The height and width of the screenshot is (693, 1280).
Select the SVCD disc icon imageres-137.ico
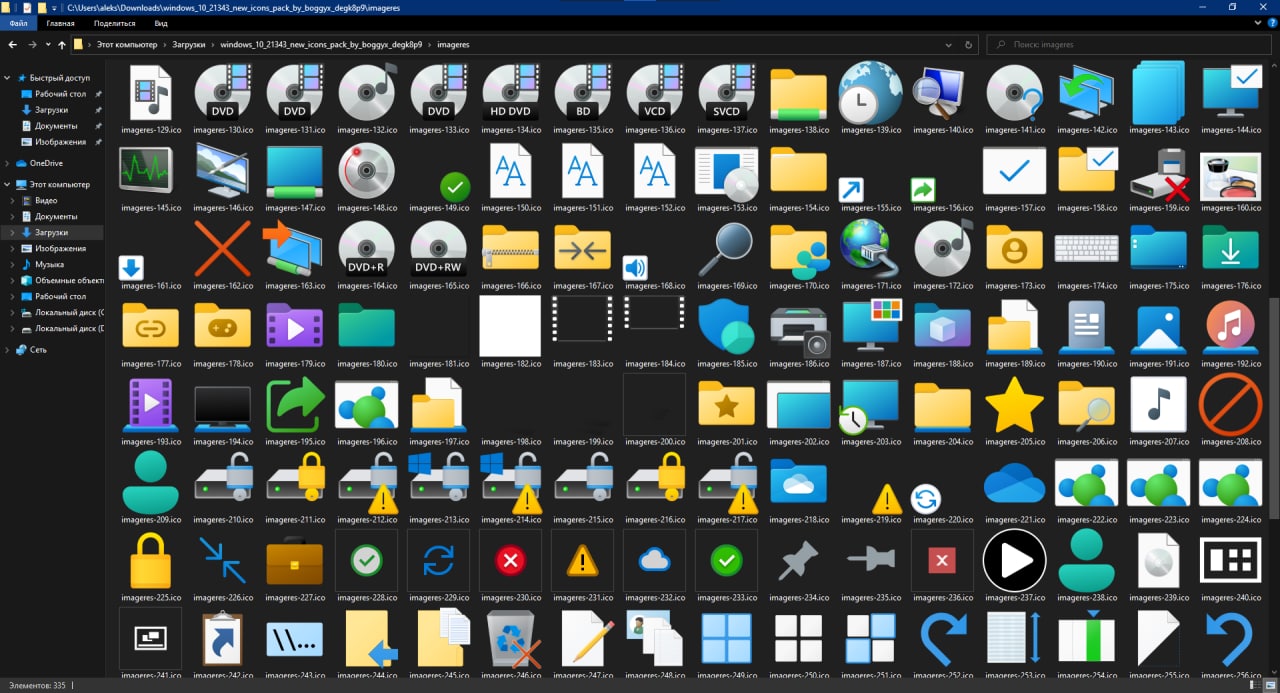(x=727, y=92)
